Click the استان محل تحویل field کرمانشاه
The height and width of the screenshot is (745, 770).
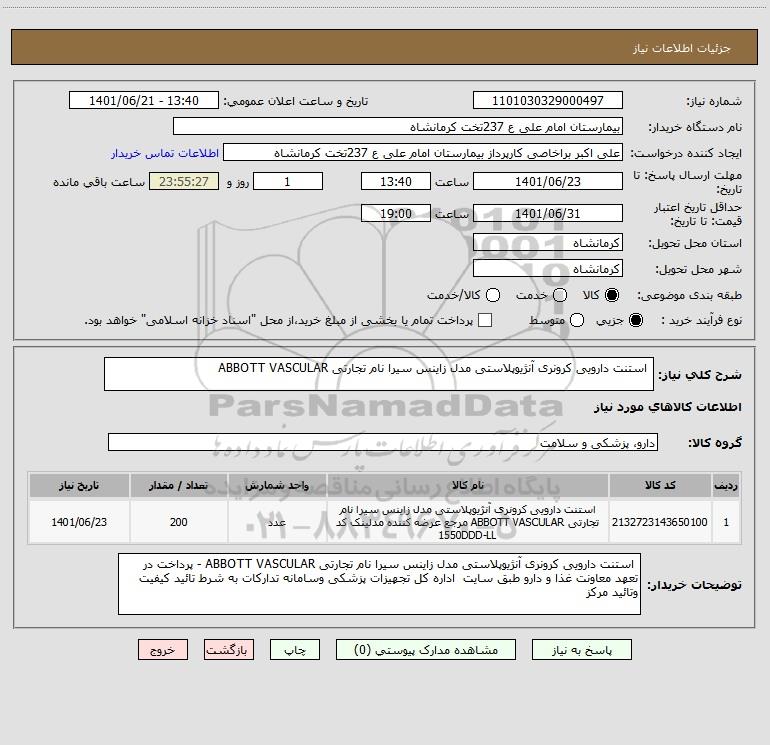coord(548,242)
